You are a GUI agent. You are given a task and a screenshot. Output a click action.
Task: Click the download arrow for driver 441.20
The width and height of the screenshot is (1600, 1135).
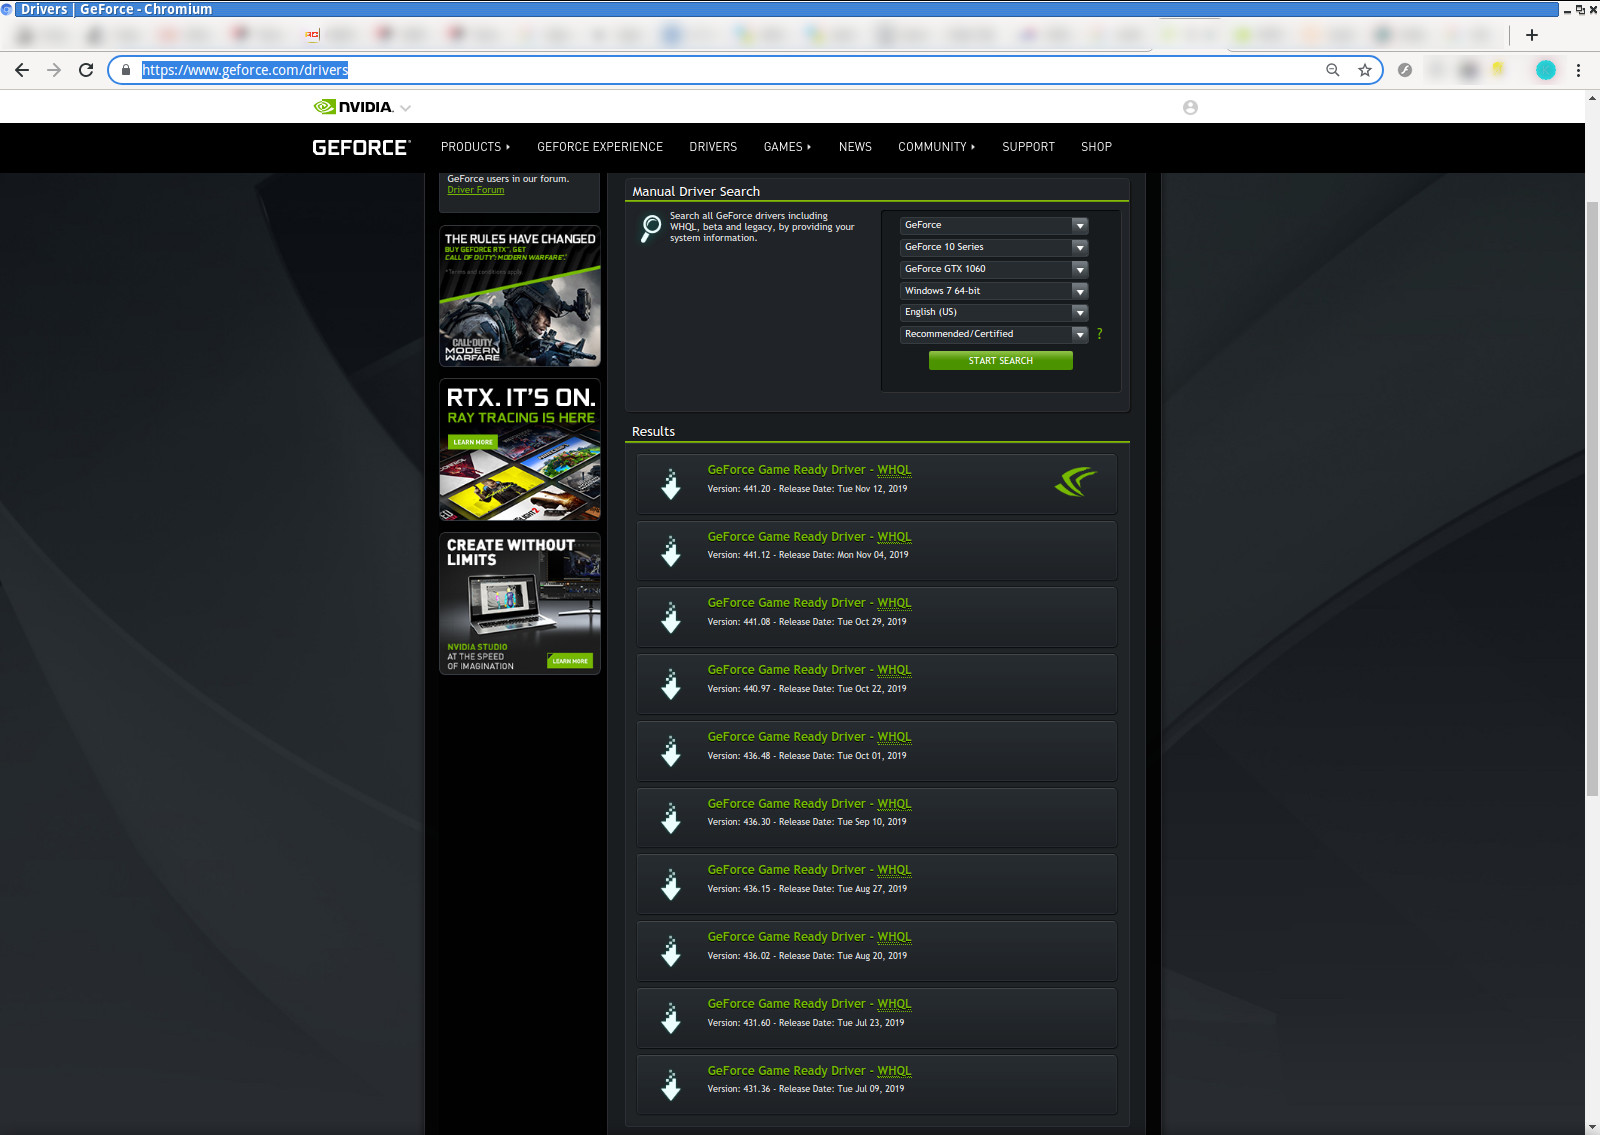671,484
